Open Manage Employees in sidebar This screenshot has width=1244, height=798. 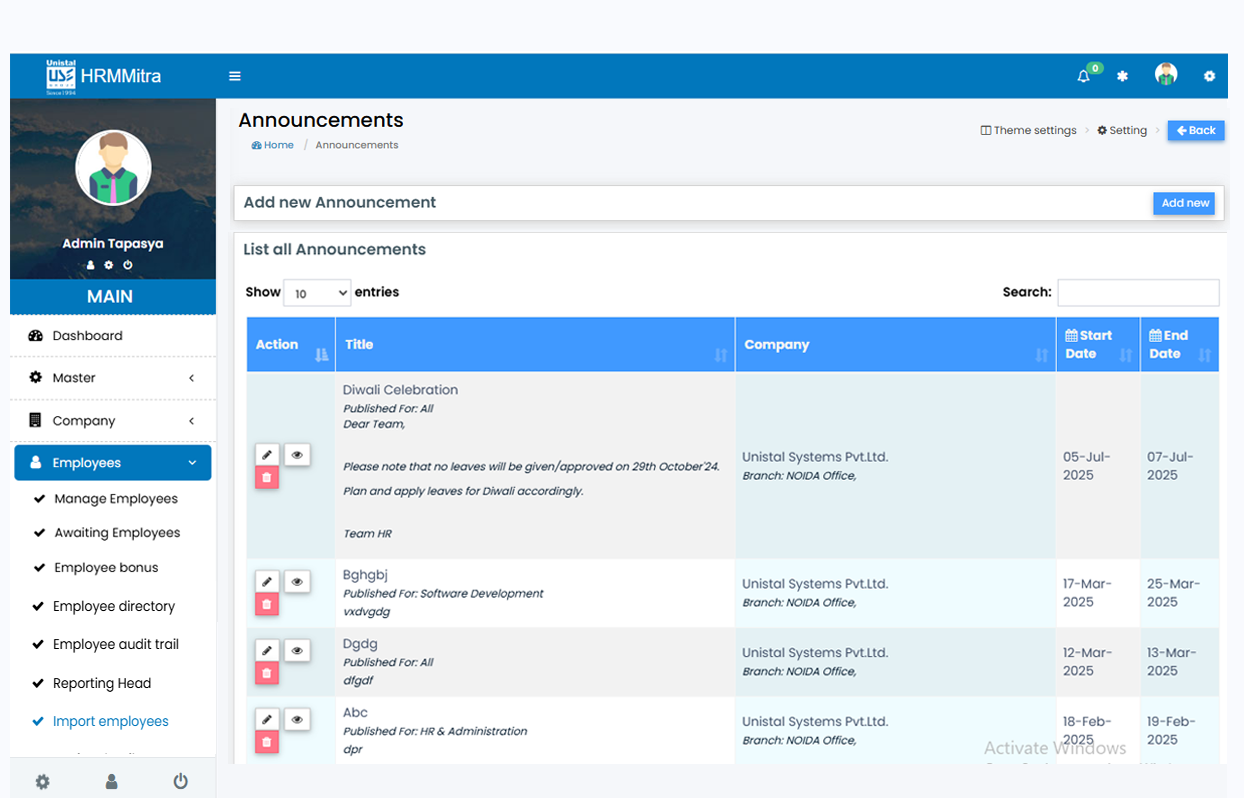pos(116,499)
